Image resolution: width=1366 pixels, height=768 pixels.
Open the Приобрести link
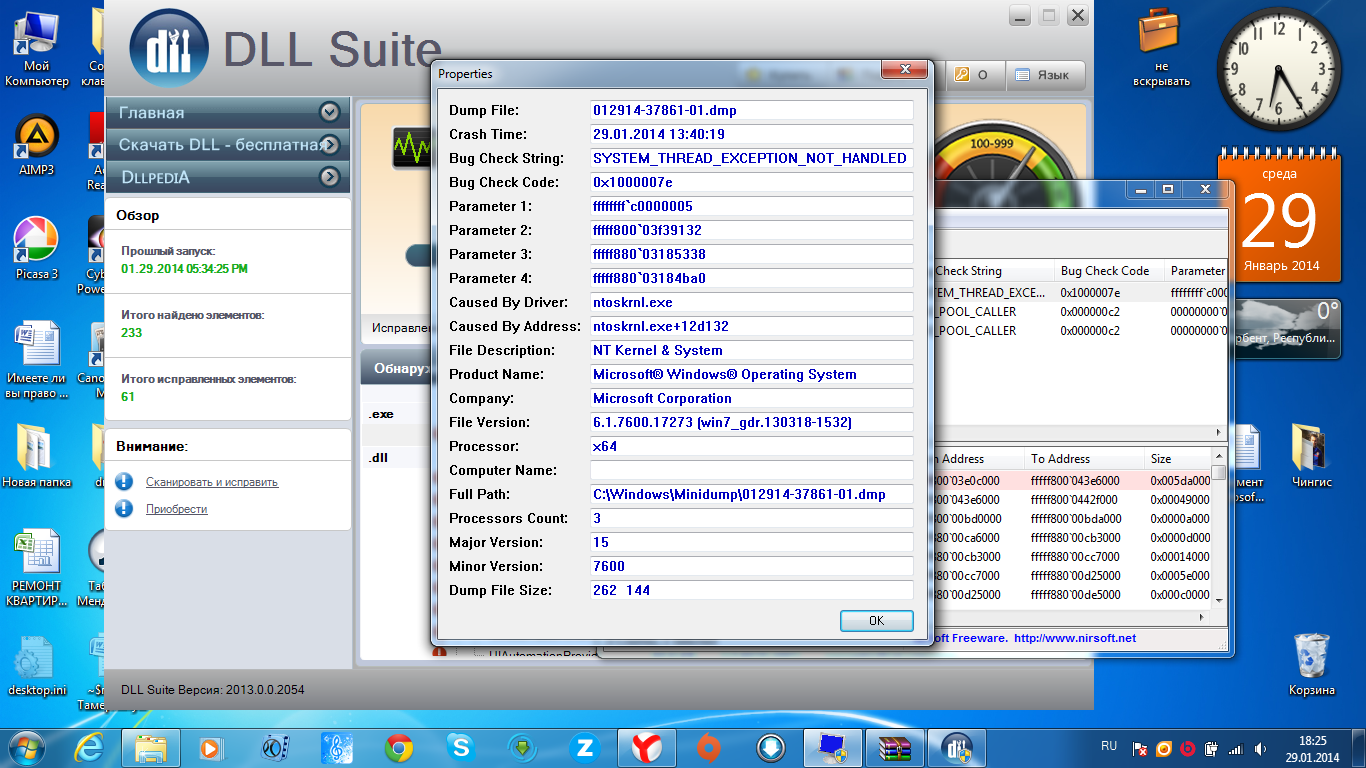[x=177, y=509]
